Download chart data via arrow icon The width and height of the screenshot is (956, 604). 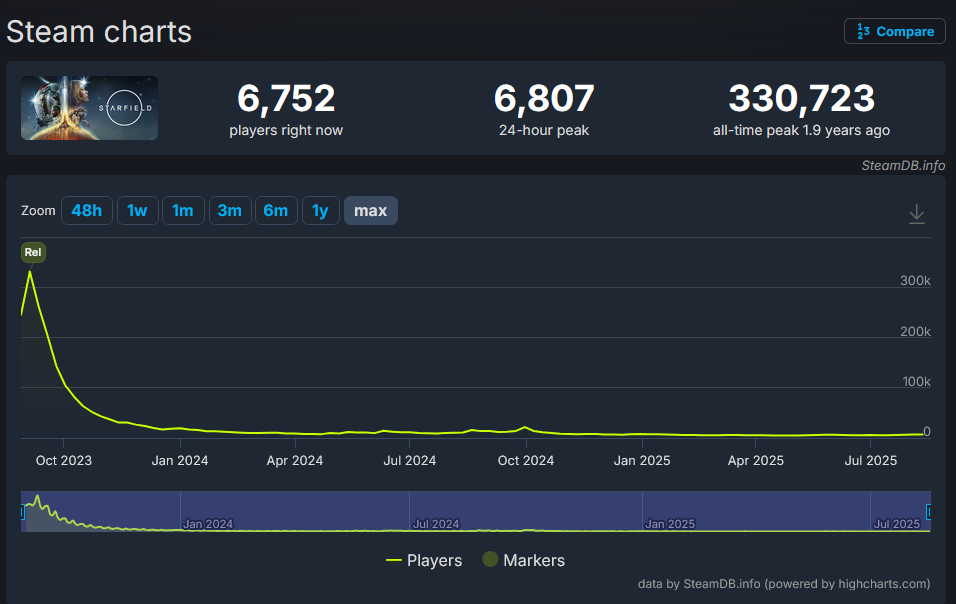tap(916, 215)
